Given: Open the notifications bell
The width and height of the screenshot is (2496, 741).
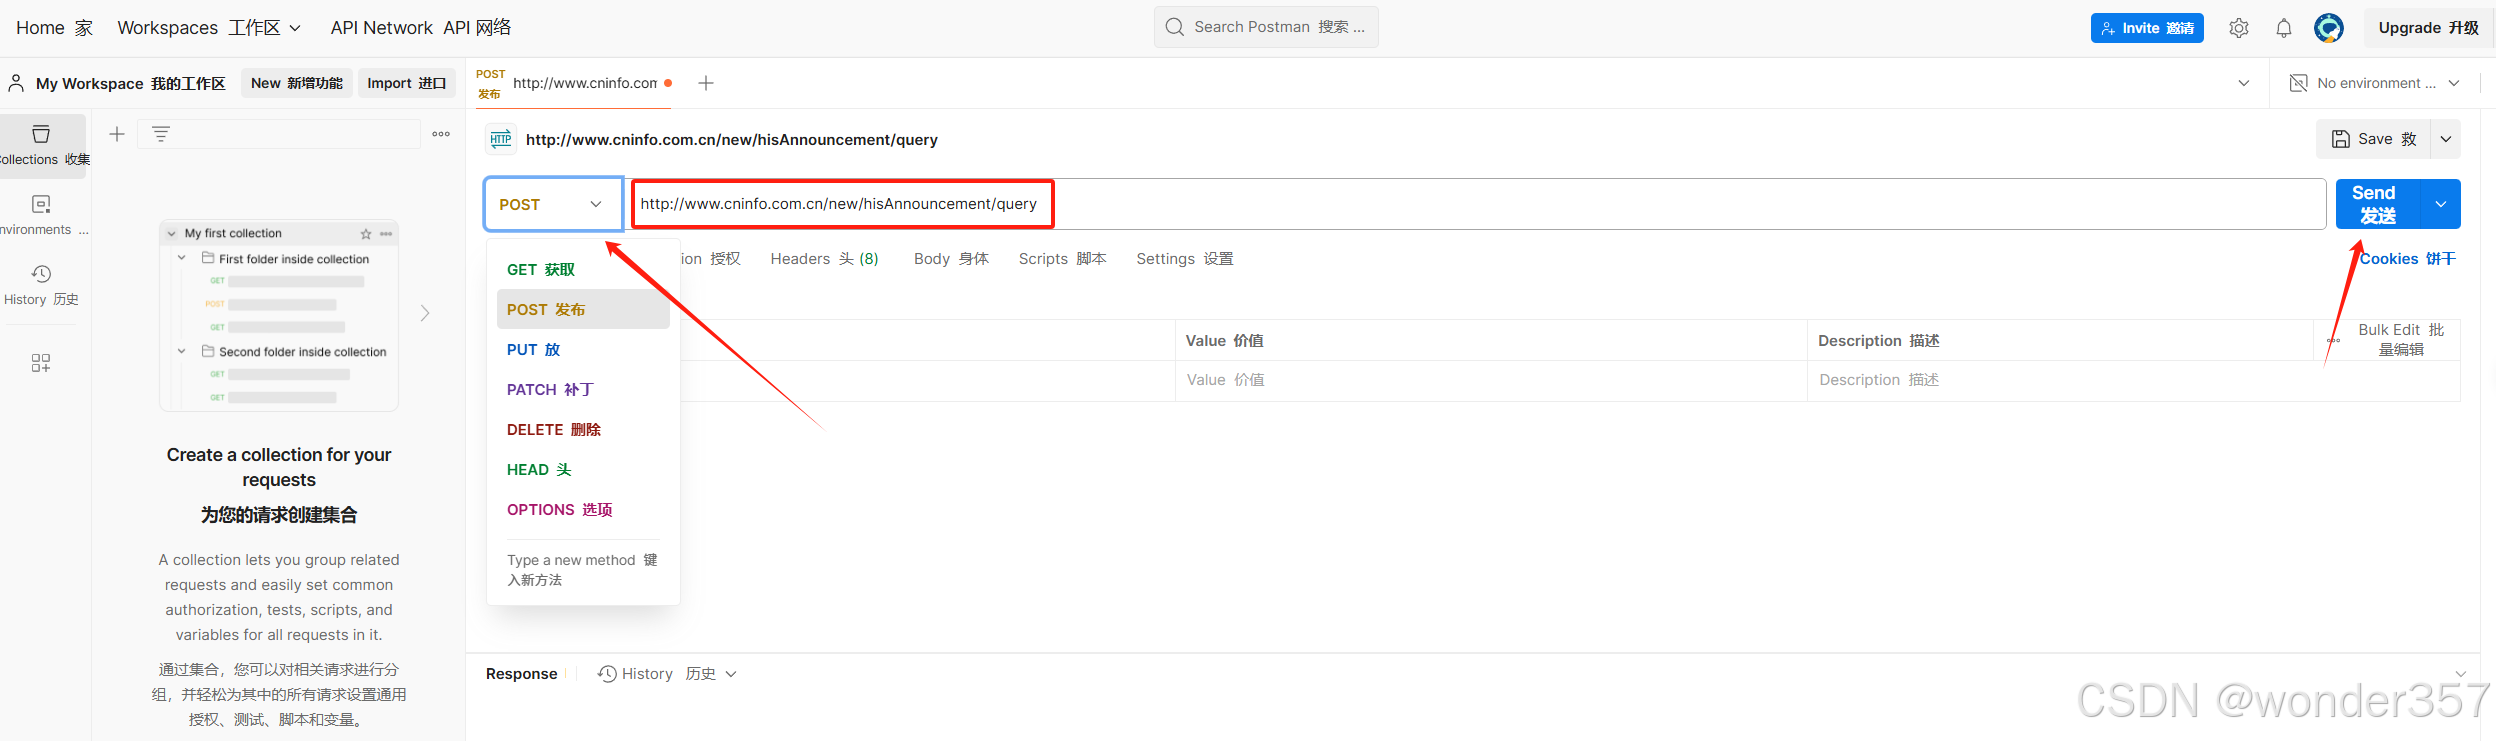Looking at the screenshot, I should coord(2283,28).
